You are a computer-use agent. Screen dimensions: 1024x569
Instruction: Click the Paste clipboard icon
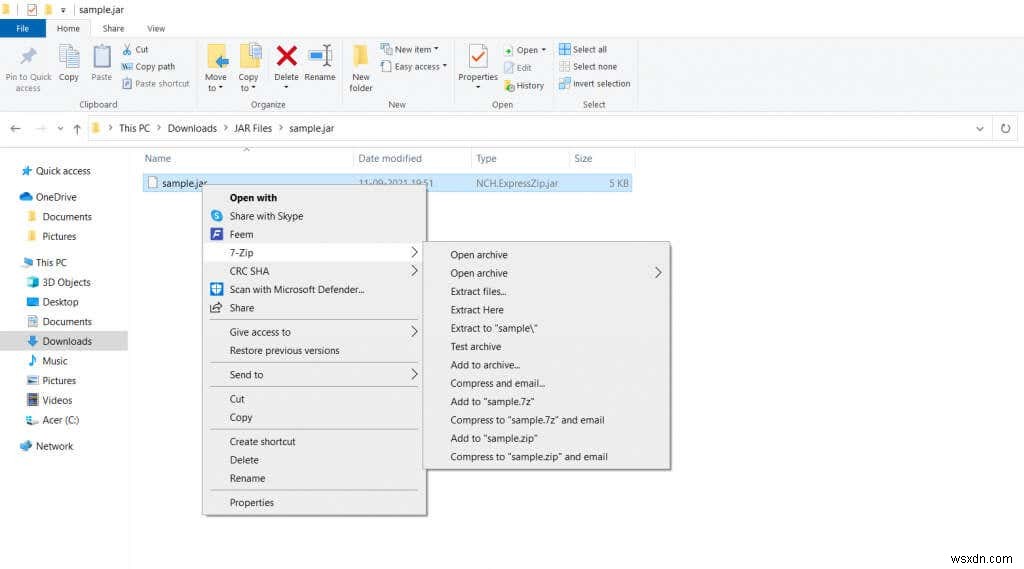(x=102, y=57)
